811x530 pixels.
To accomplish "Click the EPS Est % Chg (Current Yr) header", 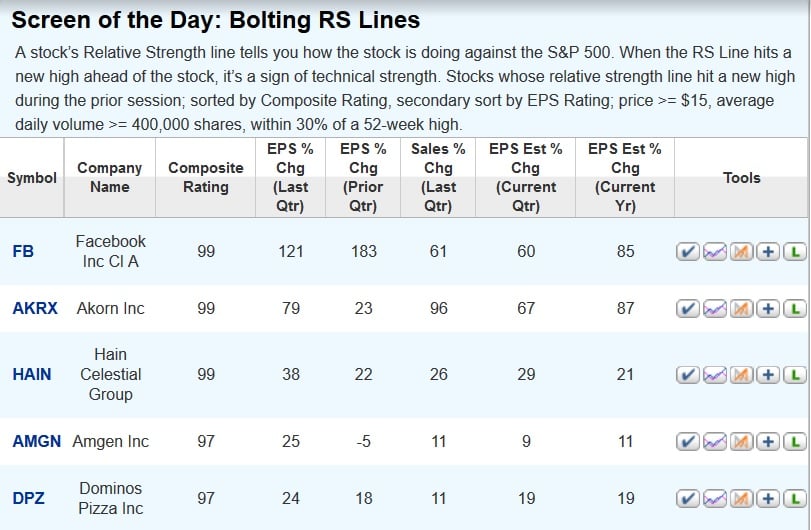I will [625, 178].
